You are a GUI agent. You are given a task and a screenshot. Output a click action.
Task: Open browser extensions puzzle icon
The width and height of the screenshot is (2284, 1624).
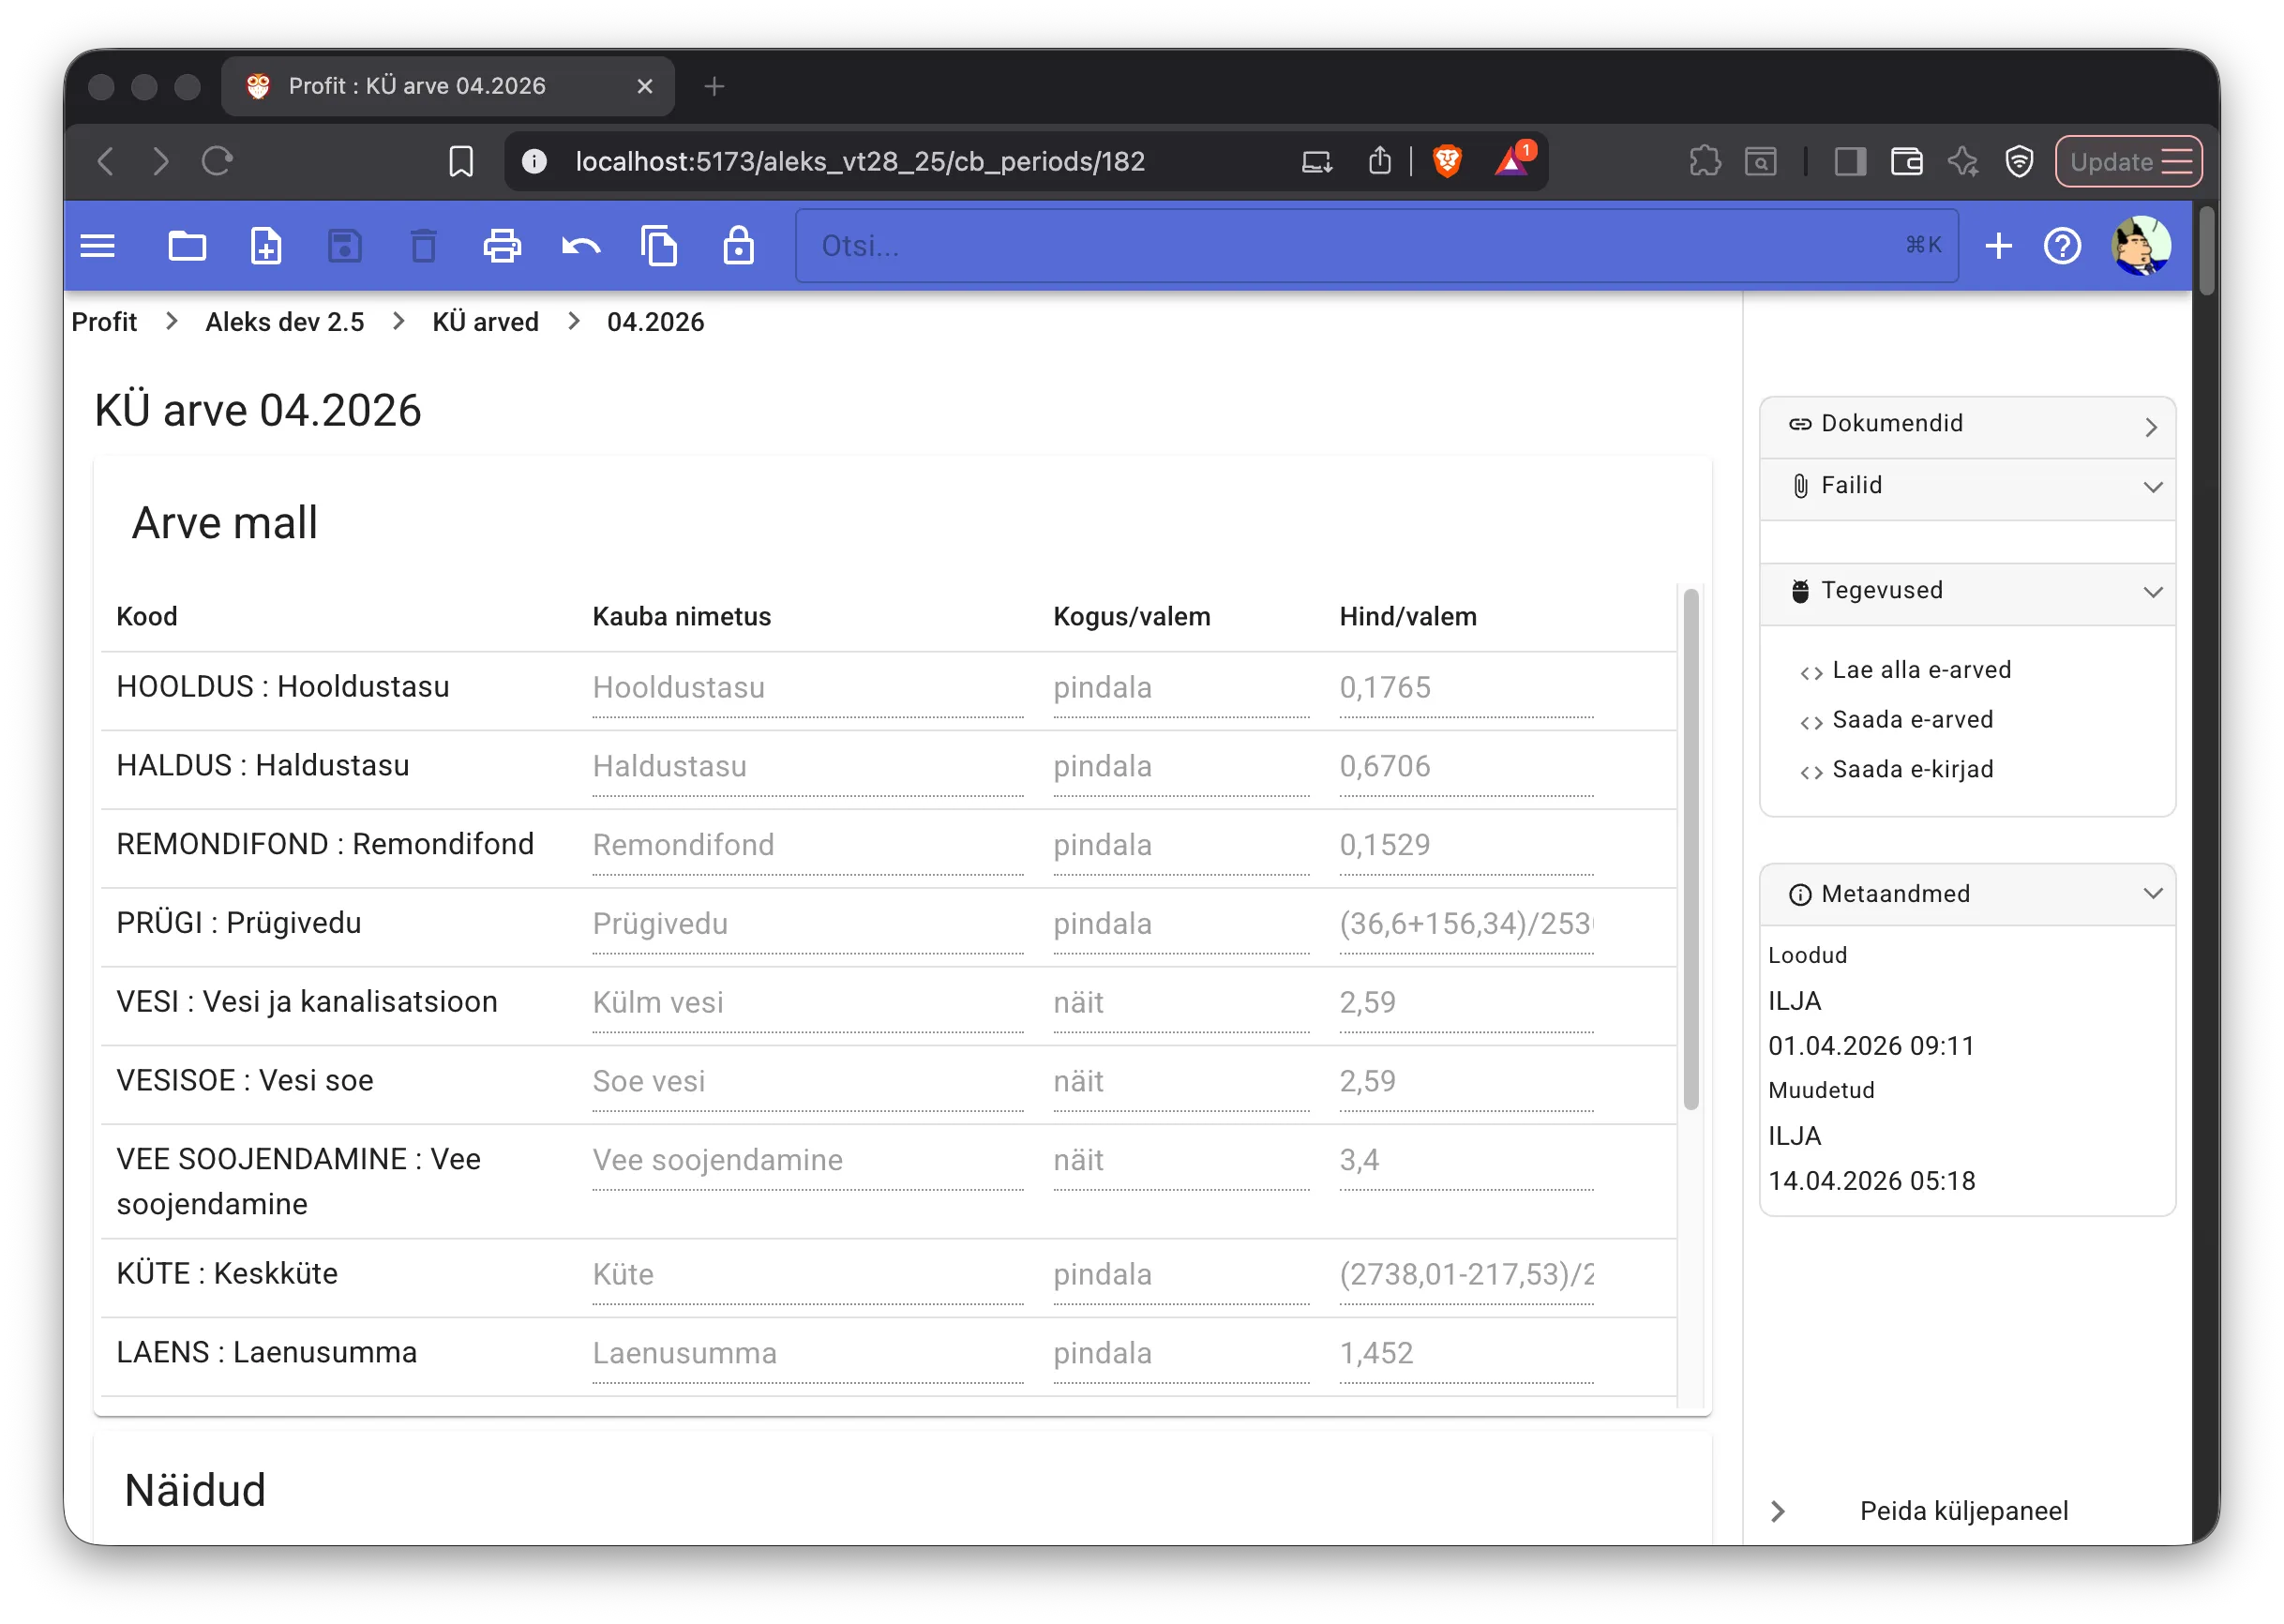[x=1705, y=161]
